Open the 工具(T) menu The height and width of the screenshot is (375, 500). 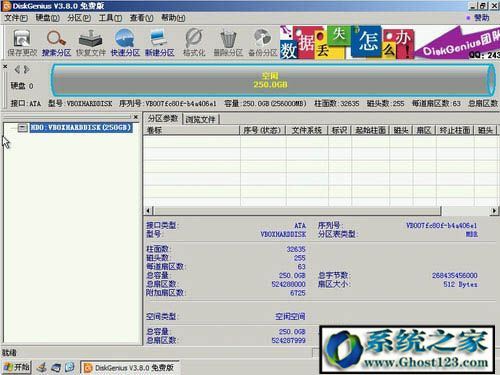pos(110,18)
